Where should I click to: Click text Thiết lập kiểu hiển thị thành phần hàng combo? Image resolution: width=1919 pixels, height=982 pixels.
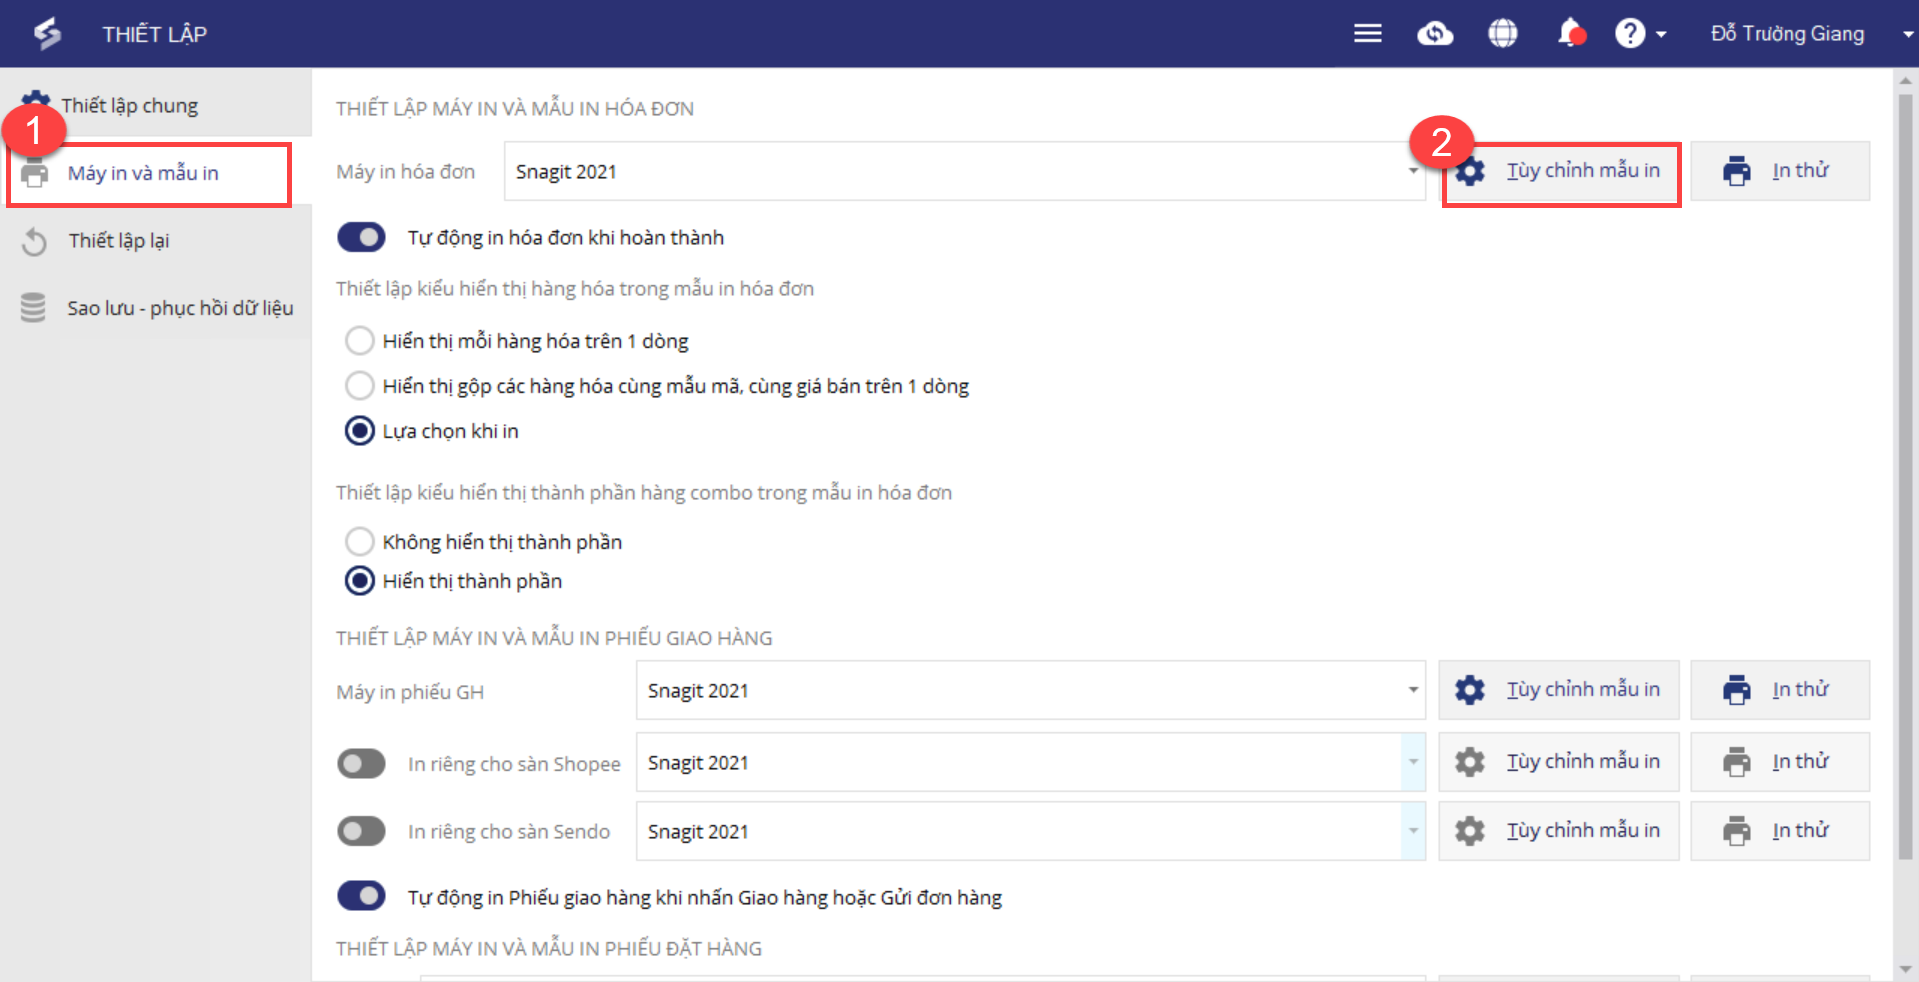[x=644, y=493]
